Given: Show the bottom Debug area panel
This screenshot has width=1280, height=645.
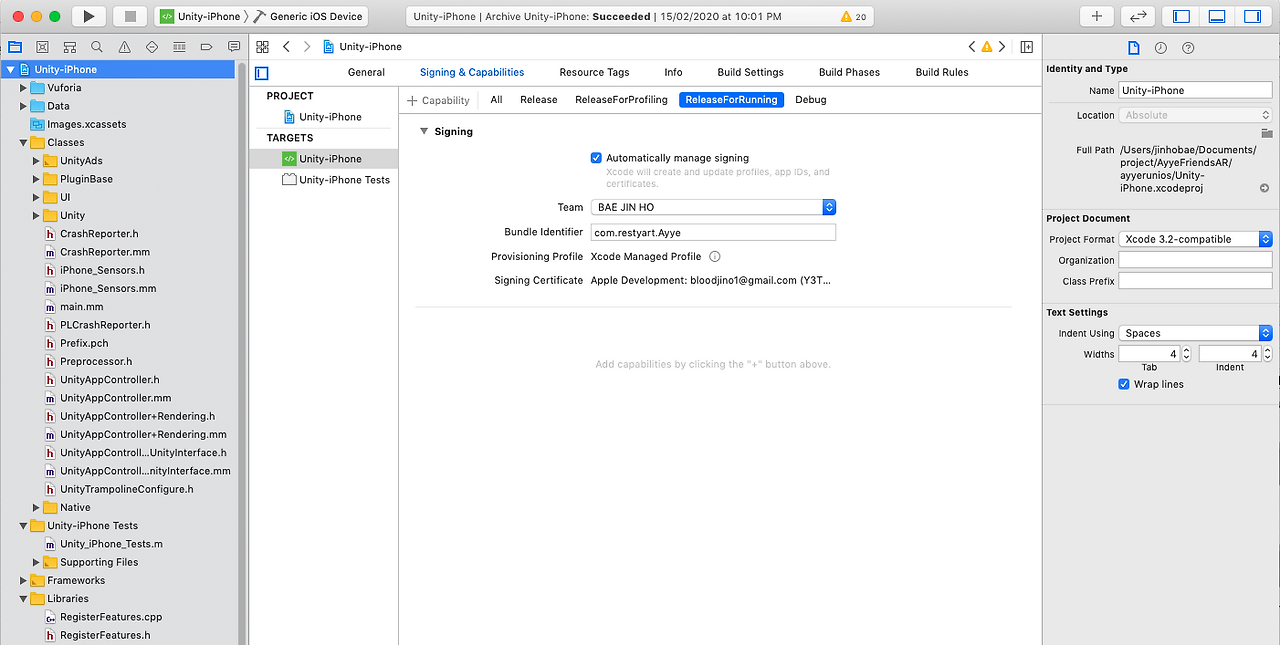Looking at the screenshot, I should [1216, 16].
